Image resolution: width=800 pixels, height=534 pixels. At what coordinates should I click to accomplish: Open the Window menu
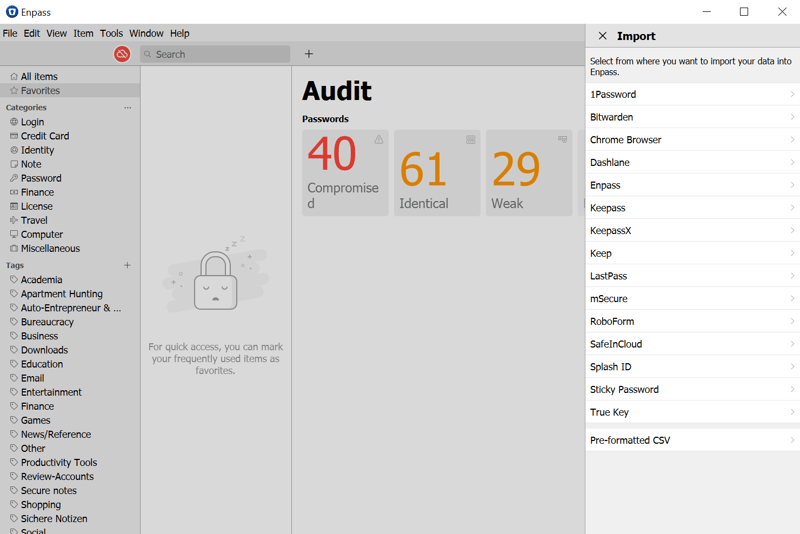tap(146, 33)
